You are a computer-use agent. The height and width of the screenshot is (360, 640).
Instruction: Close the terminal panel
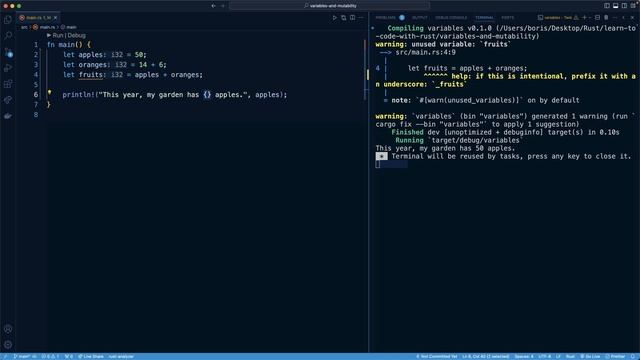pyautogui.click(x=633, y=18)
